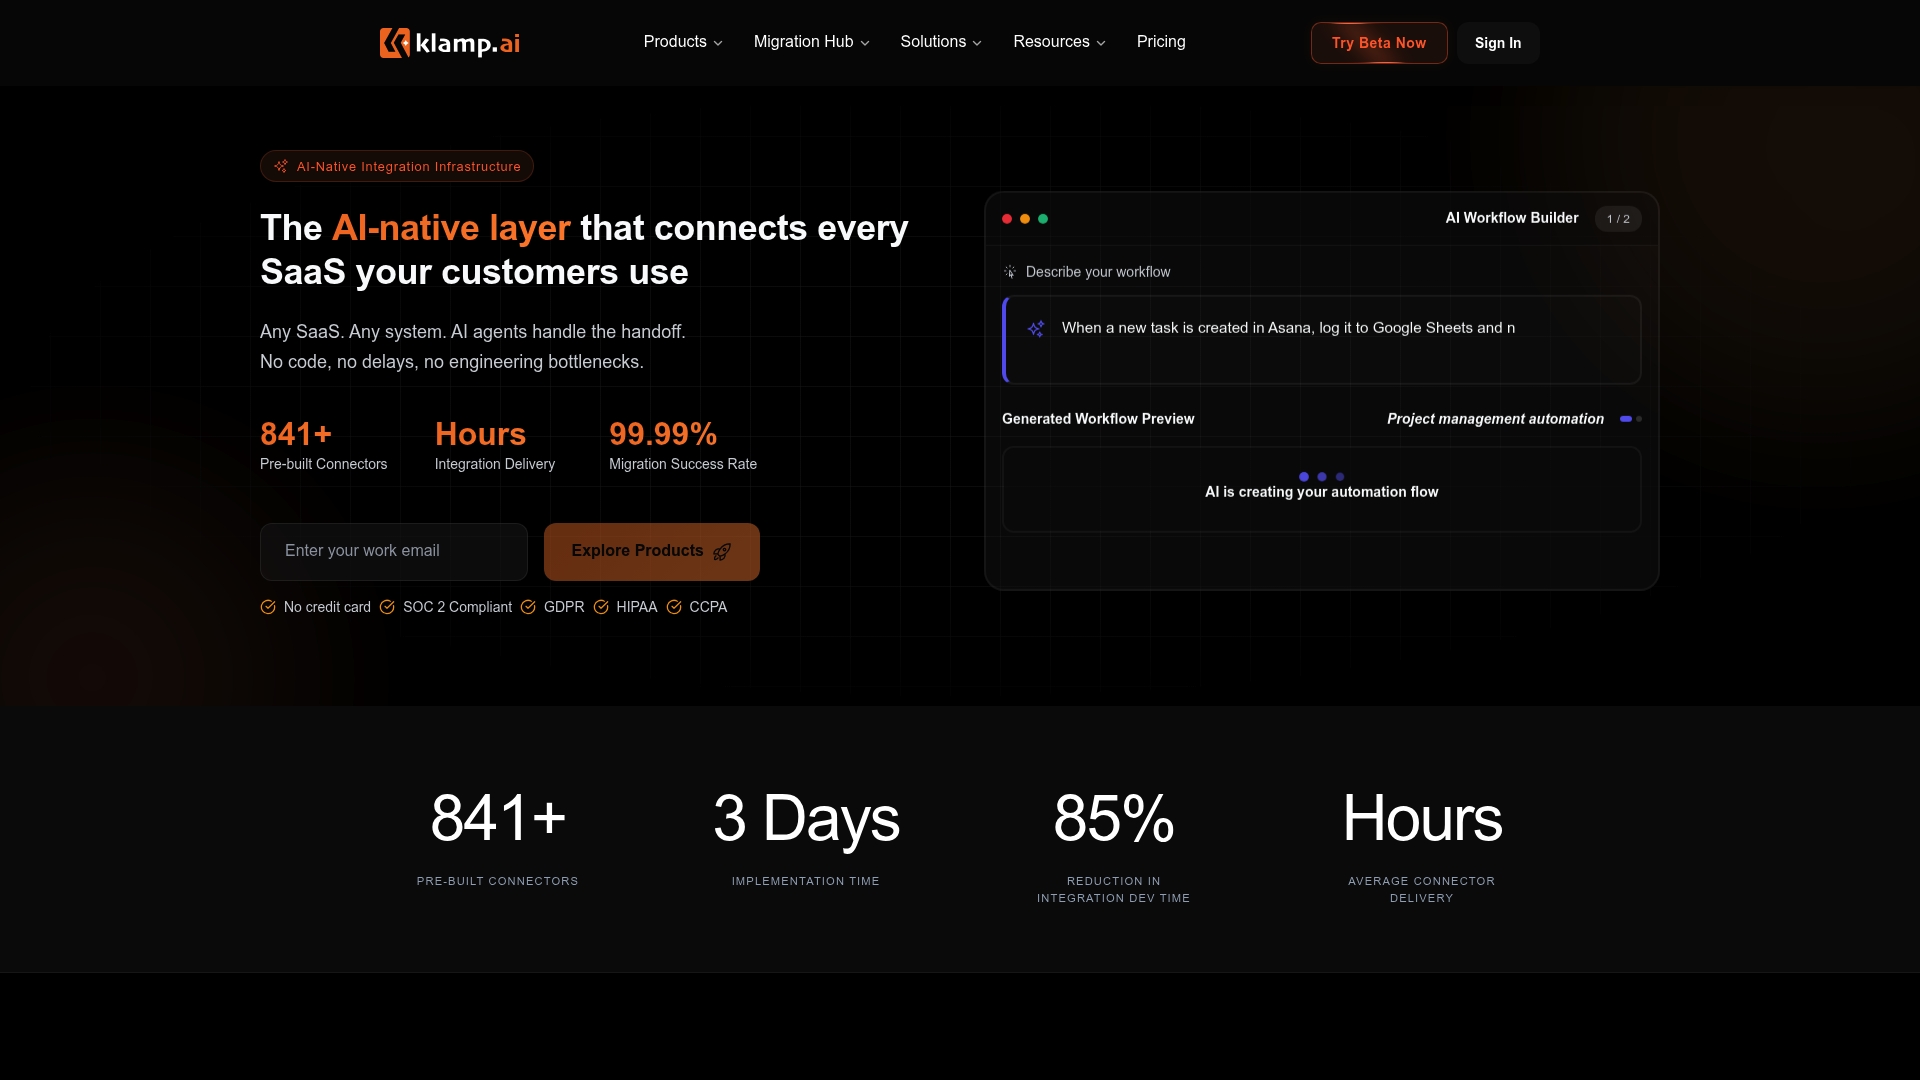Click the 3 Days statistic
This screenshot has height=1080, width=1920.
point(806,818)
